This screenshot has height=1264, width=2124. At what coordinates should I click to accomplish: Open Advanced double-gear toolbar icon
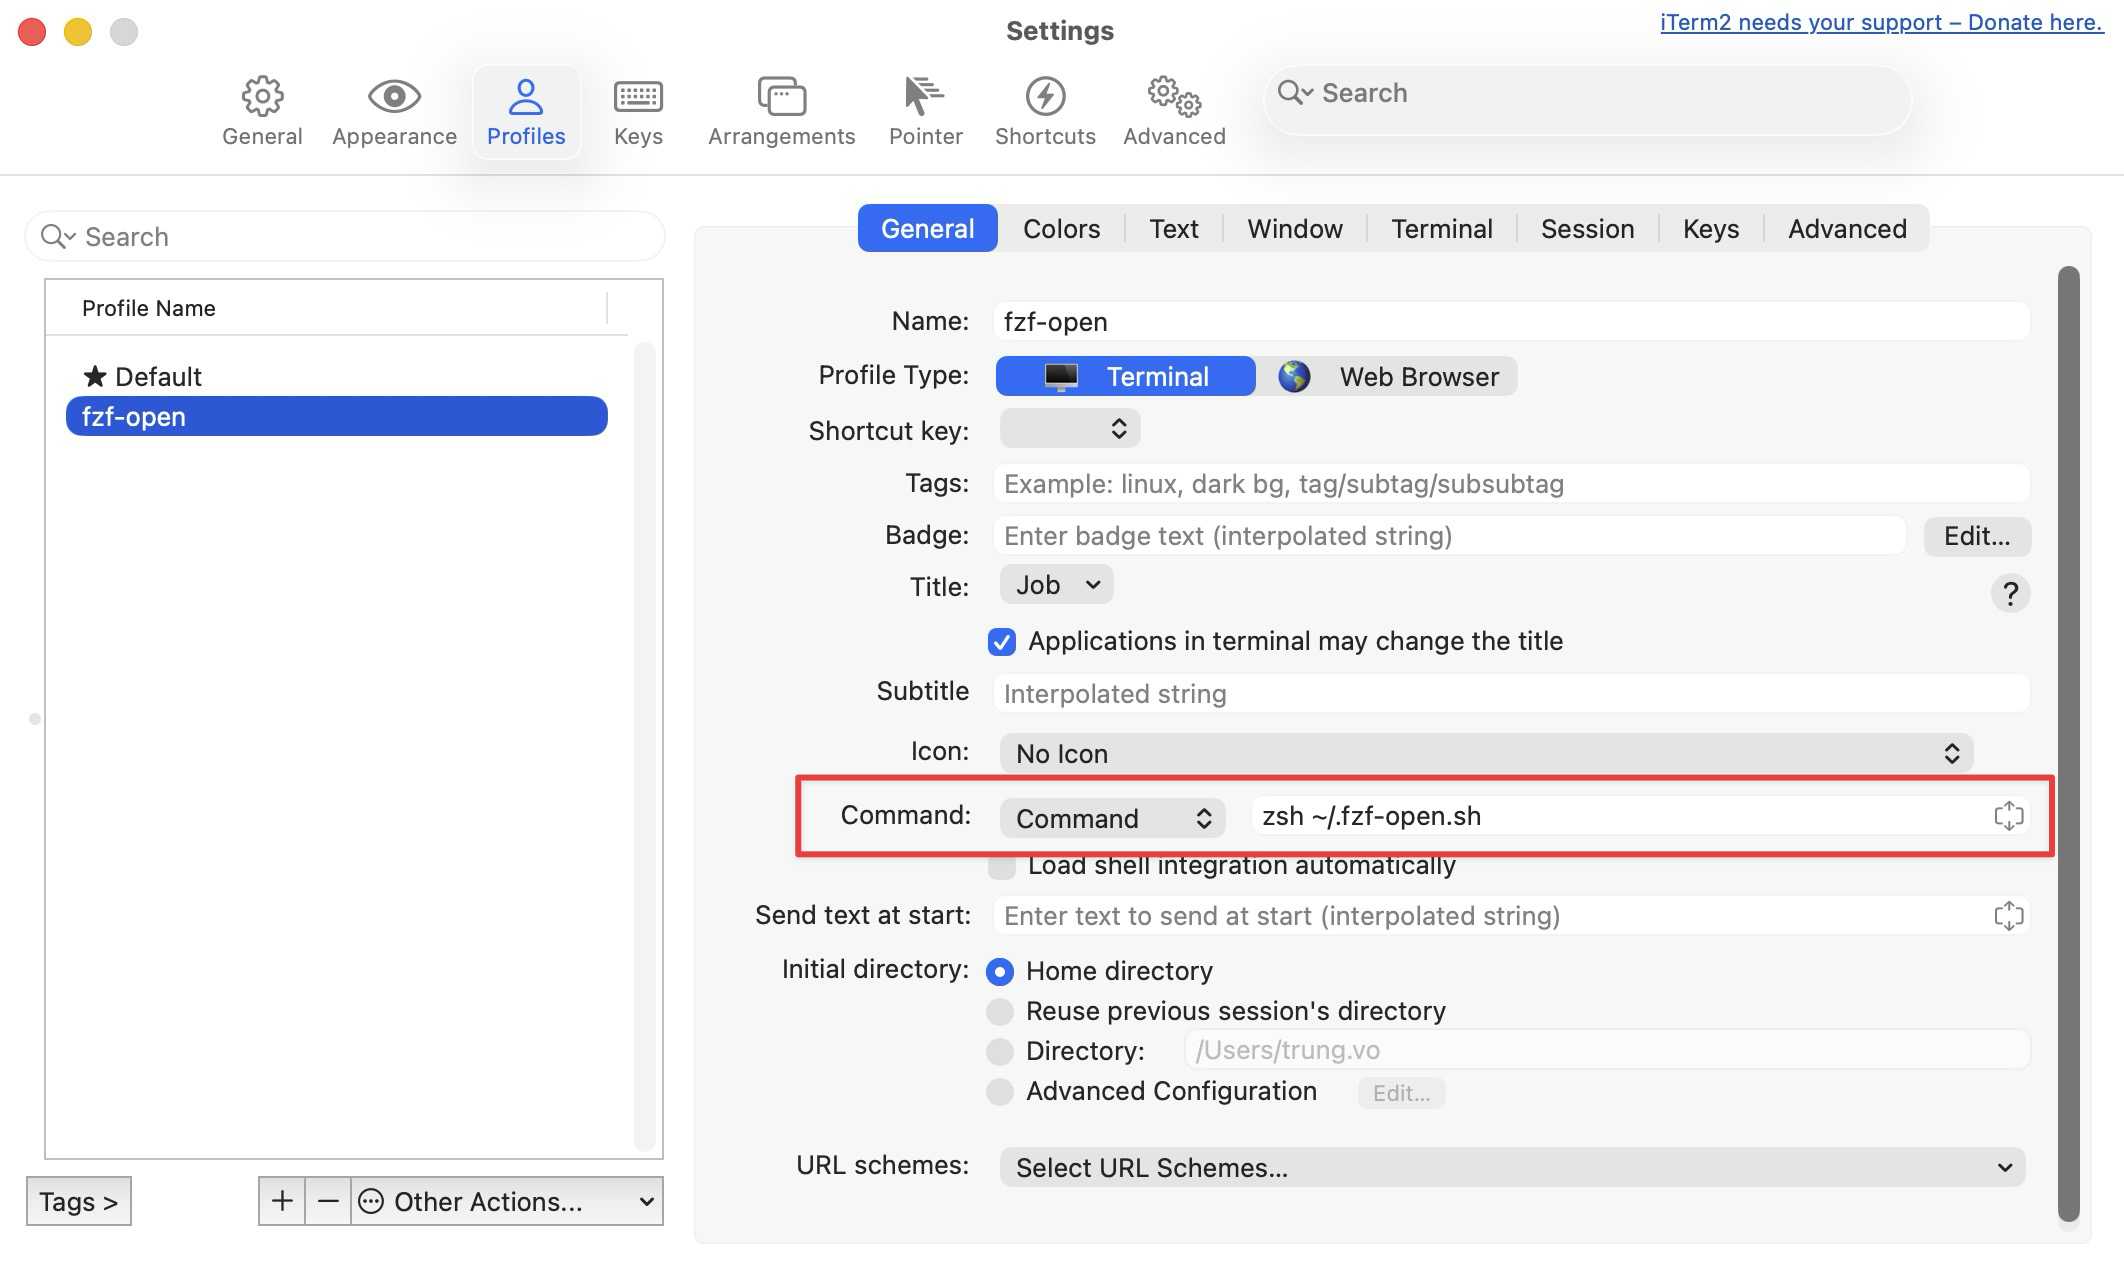[1174, 97]
